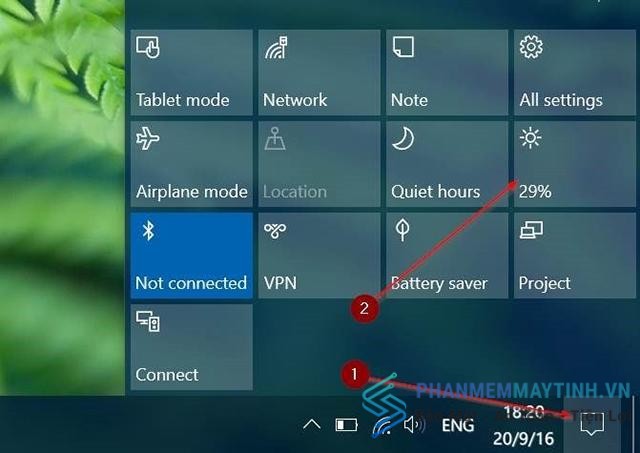Open the Project display tile
The image size is (640, 453).
(575, 255)
